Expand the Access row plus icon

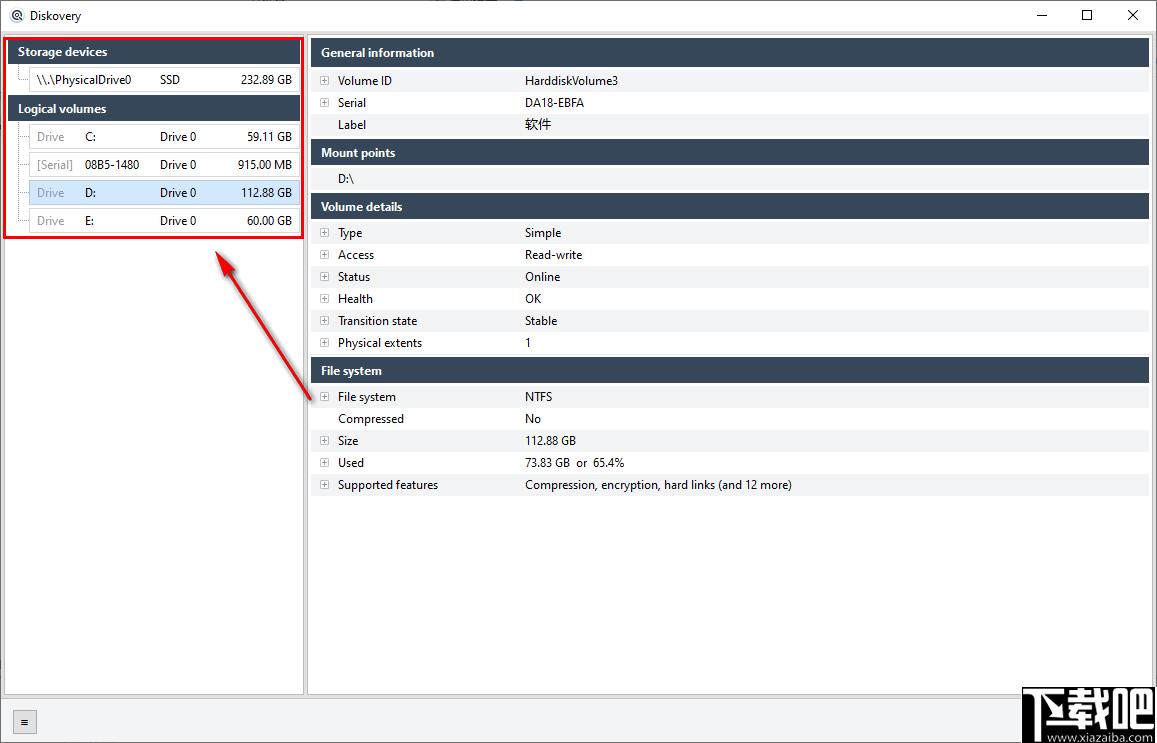(x=325, y=255)
